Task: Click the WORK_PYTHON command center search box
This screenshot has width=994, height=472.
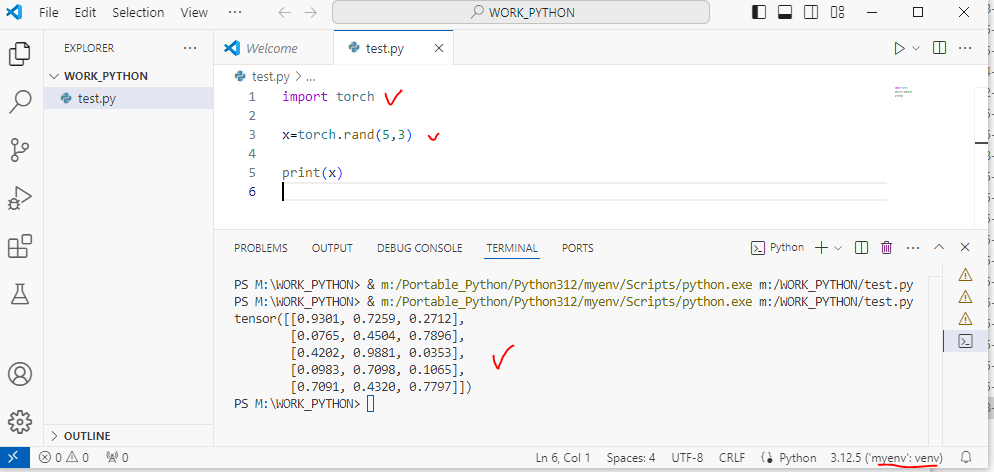Action: point(520,12)
